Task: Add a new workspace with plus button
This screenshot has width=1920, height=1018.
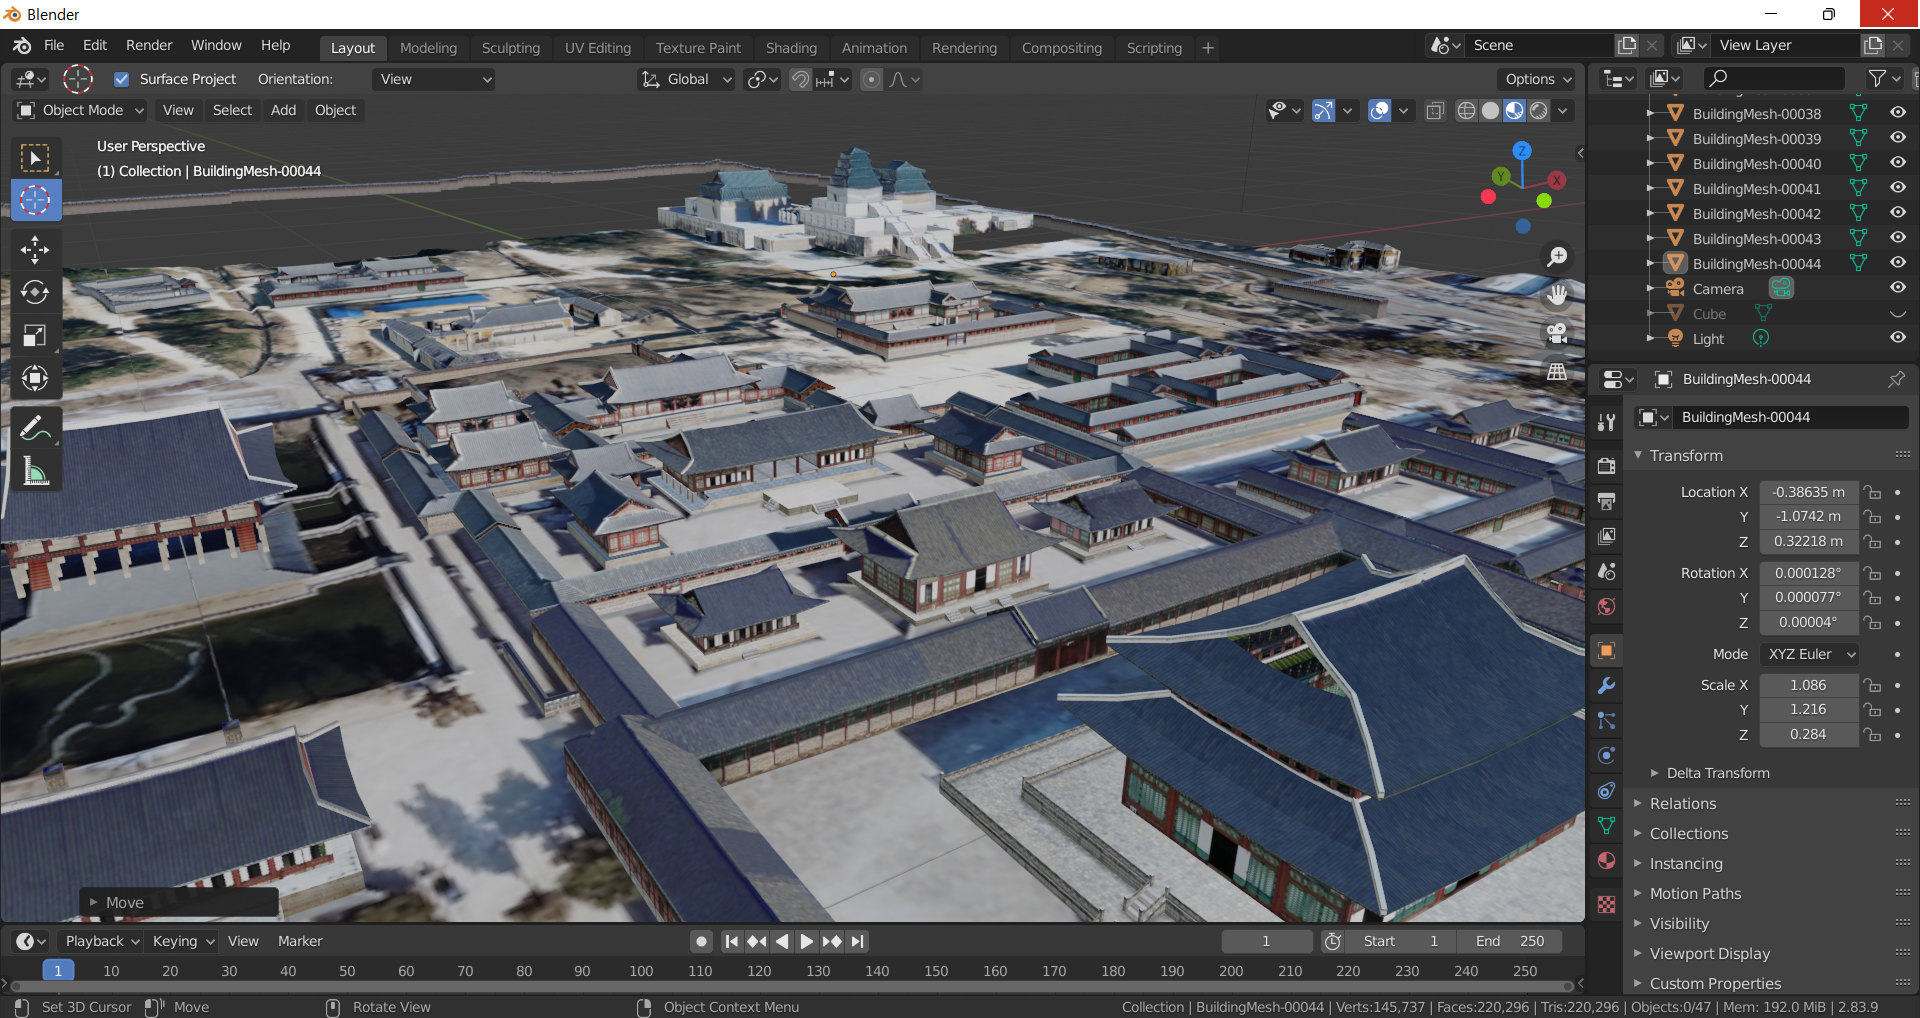Action: click(1208, 48)
